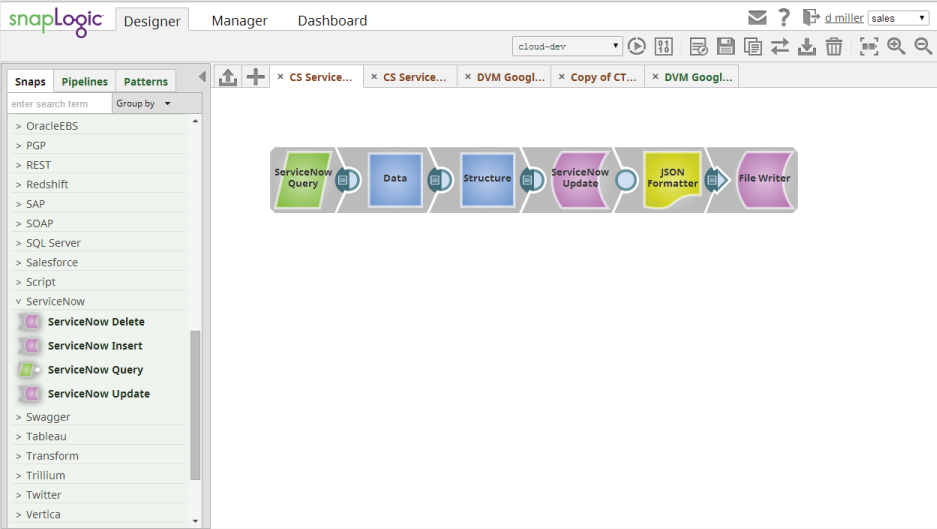The height and width of the screenshot is (529, 937).
Task: Open pipeline validation settings icon
Action: 664,46
